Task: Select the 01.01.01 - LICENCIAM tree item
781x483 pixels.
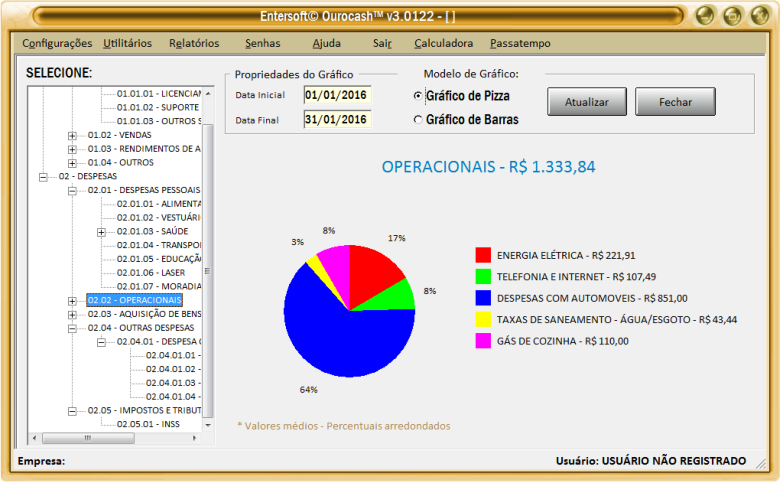Action: 159,94
